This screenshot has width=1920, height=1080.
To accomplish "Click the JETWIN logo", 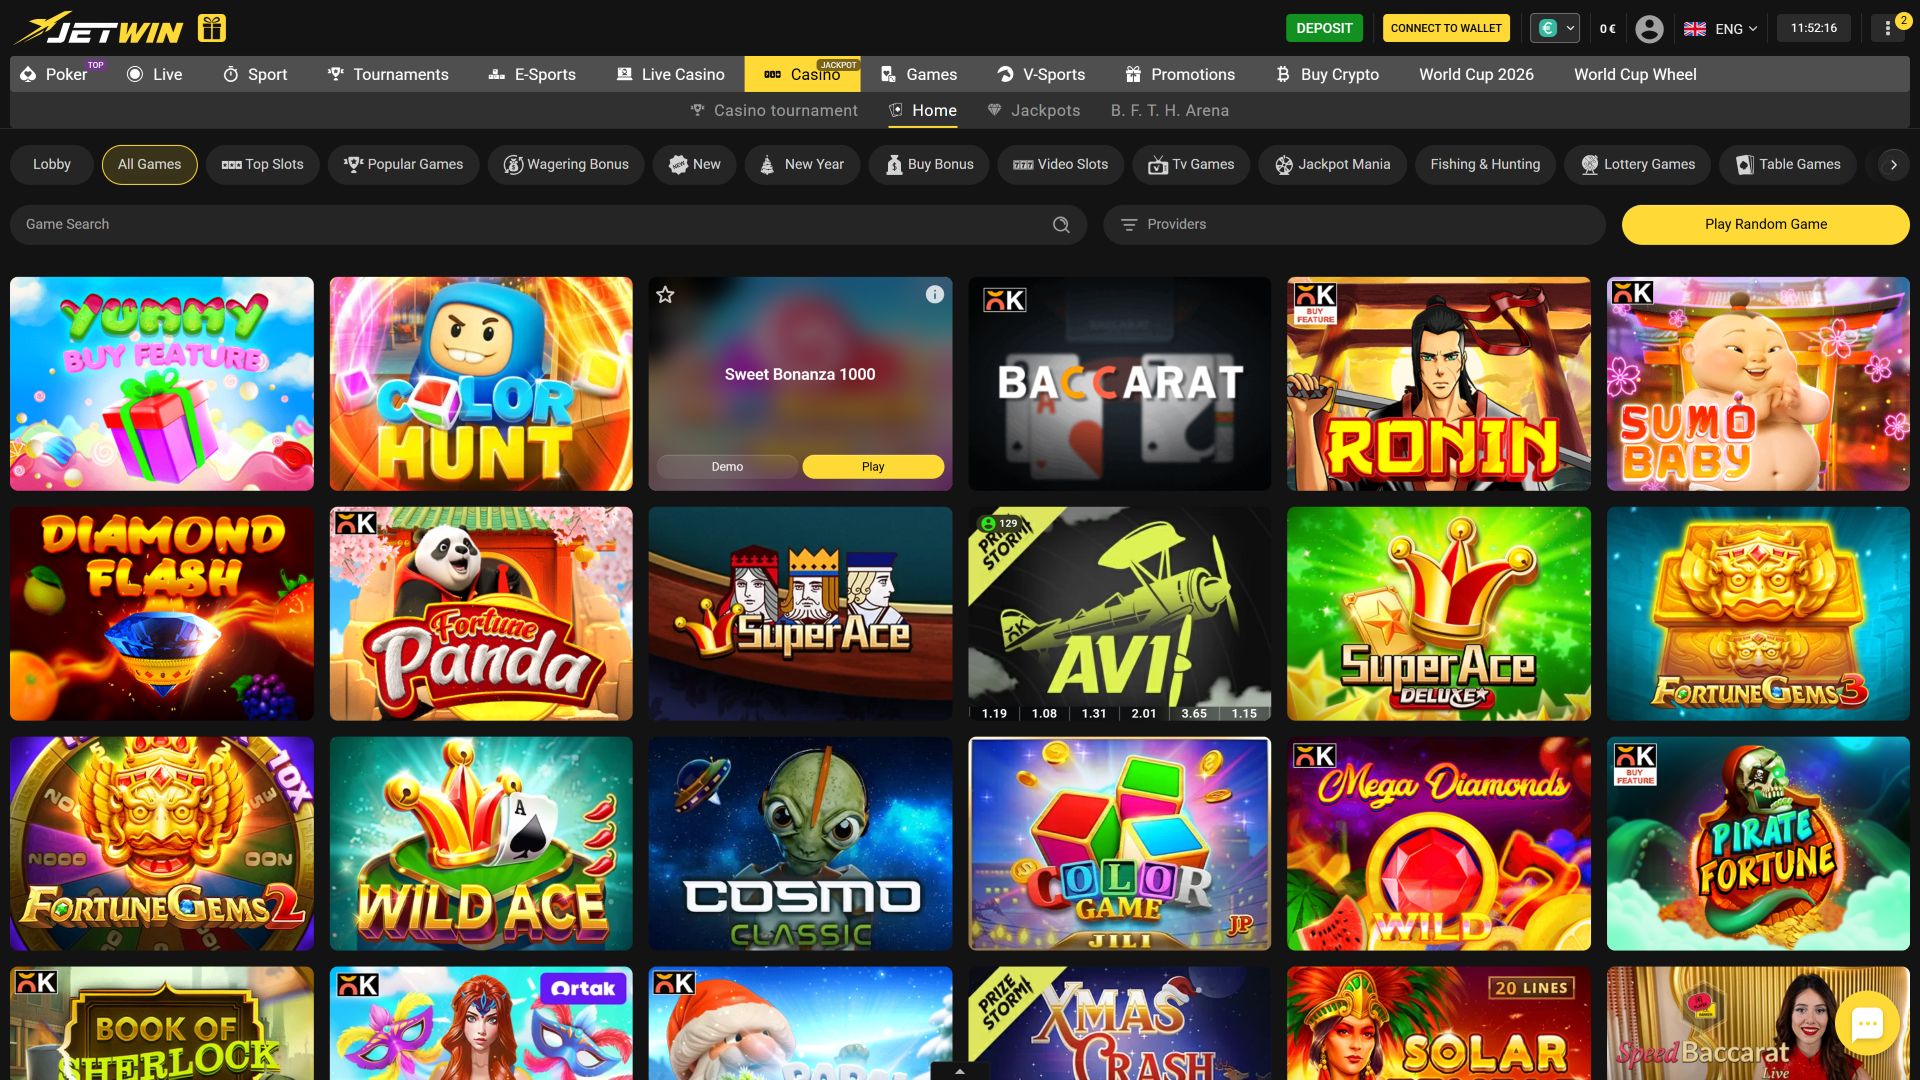I will point(98,28).
